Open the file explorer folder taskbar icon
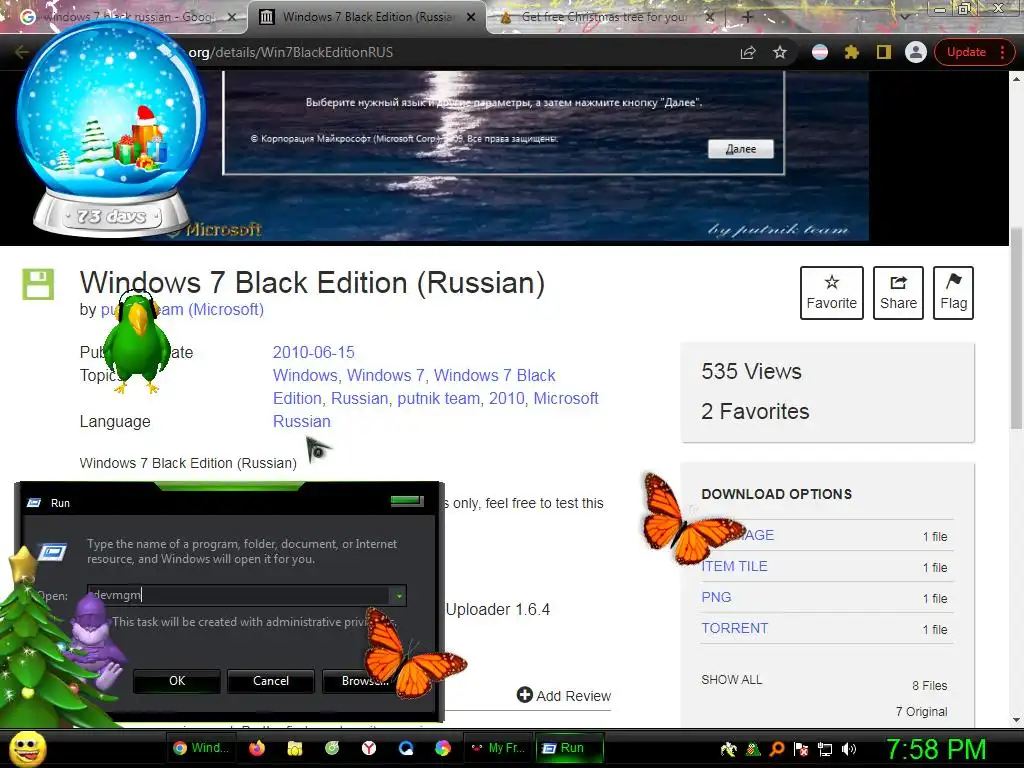 pos(295,748)
